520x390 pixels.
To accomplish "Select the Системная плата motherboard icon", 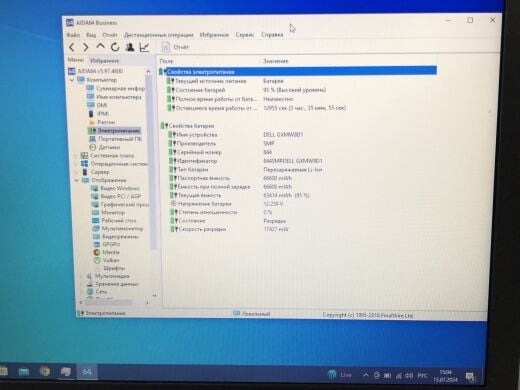I will [x=85, y=156].
